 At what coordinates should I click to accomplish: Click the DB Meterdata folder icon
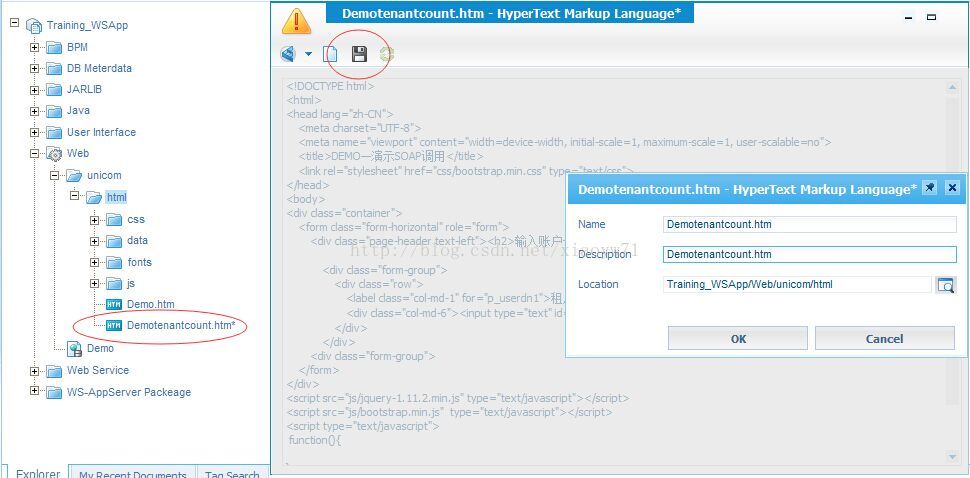tap(54, 69)
